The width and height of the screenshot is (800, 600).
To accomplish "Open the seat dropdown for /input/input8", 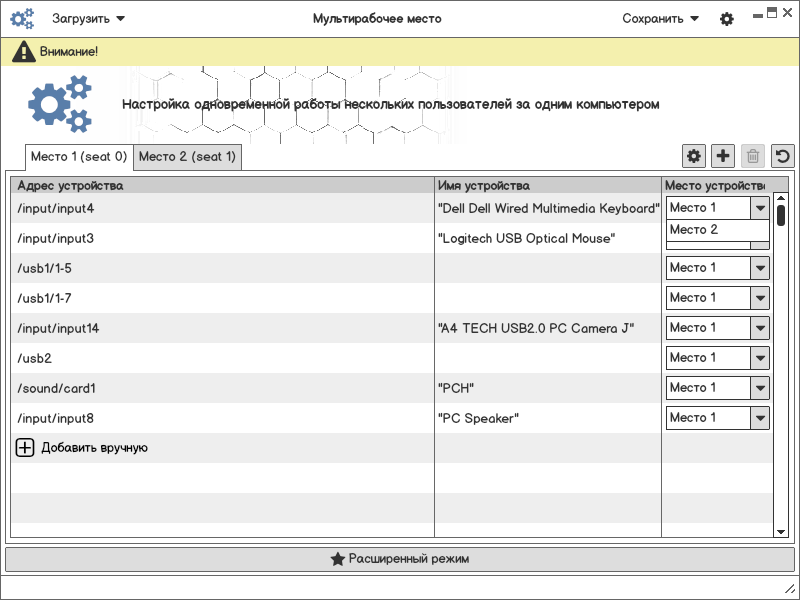I will pos(717,418).
